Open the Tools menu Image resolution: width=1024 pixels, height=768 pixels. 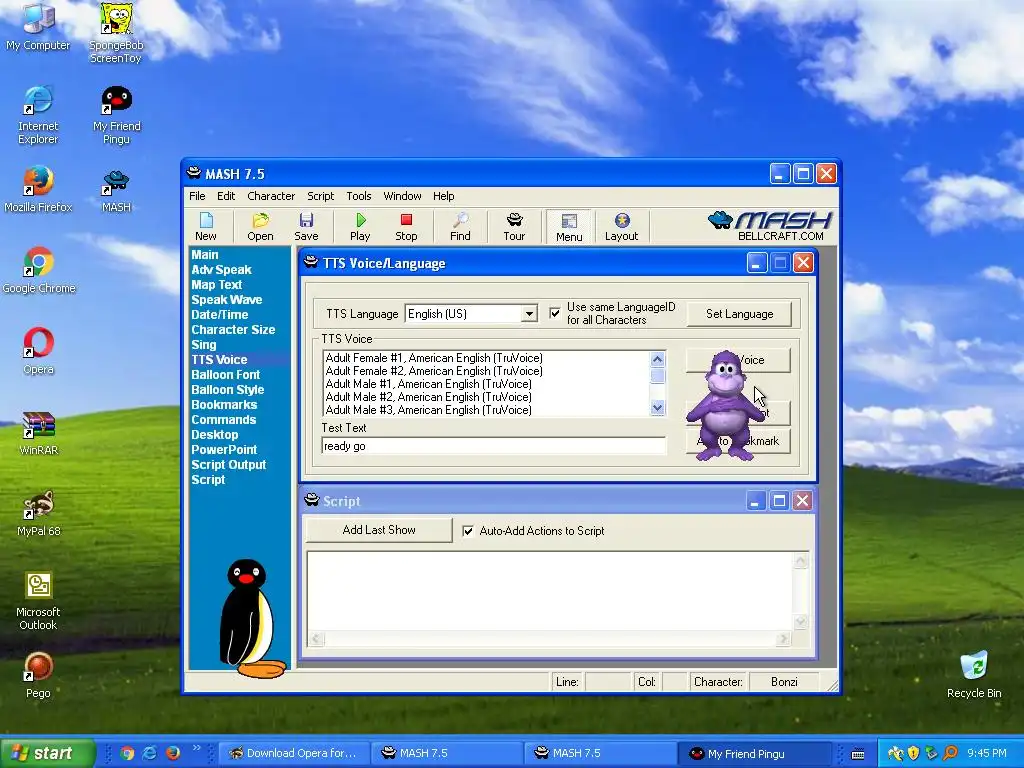[359, 196]
